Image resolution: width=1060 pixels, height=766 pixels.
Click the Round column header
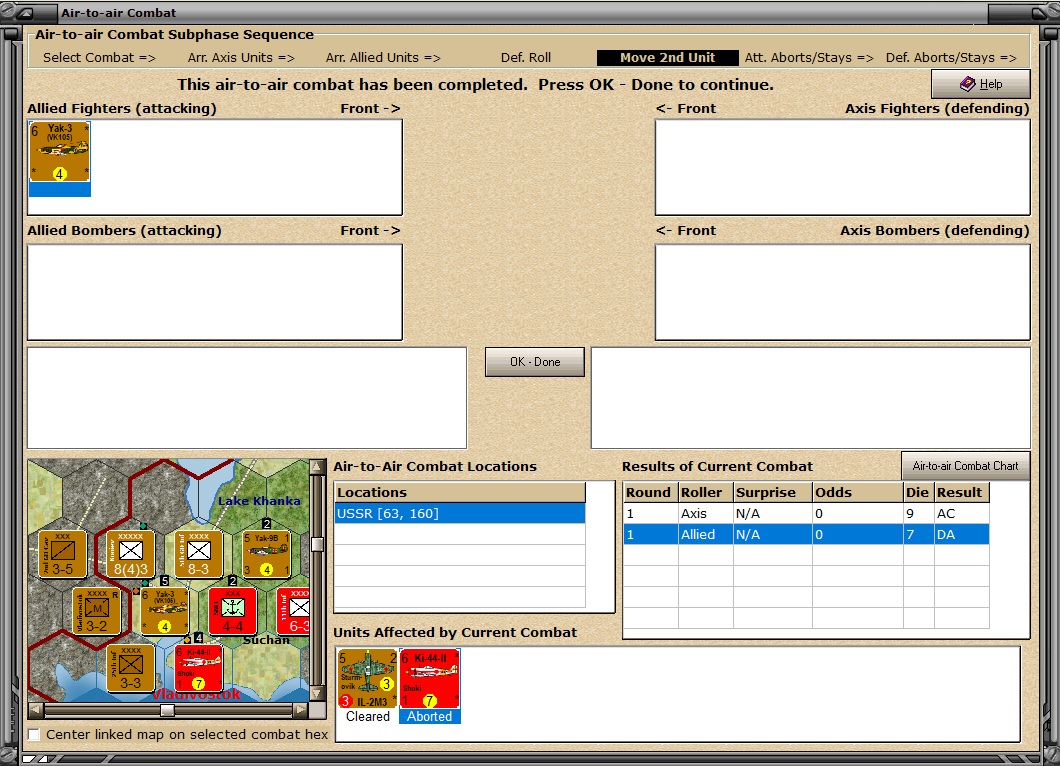651,492
